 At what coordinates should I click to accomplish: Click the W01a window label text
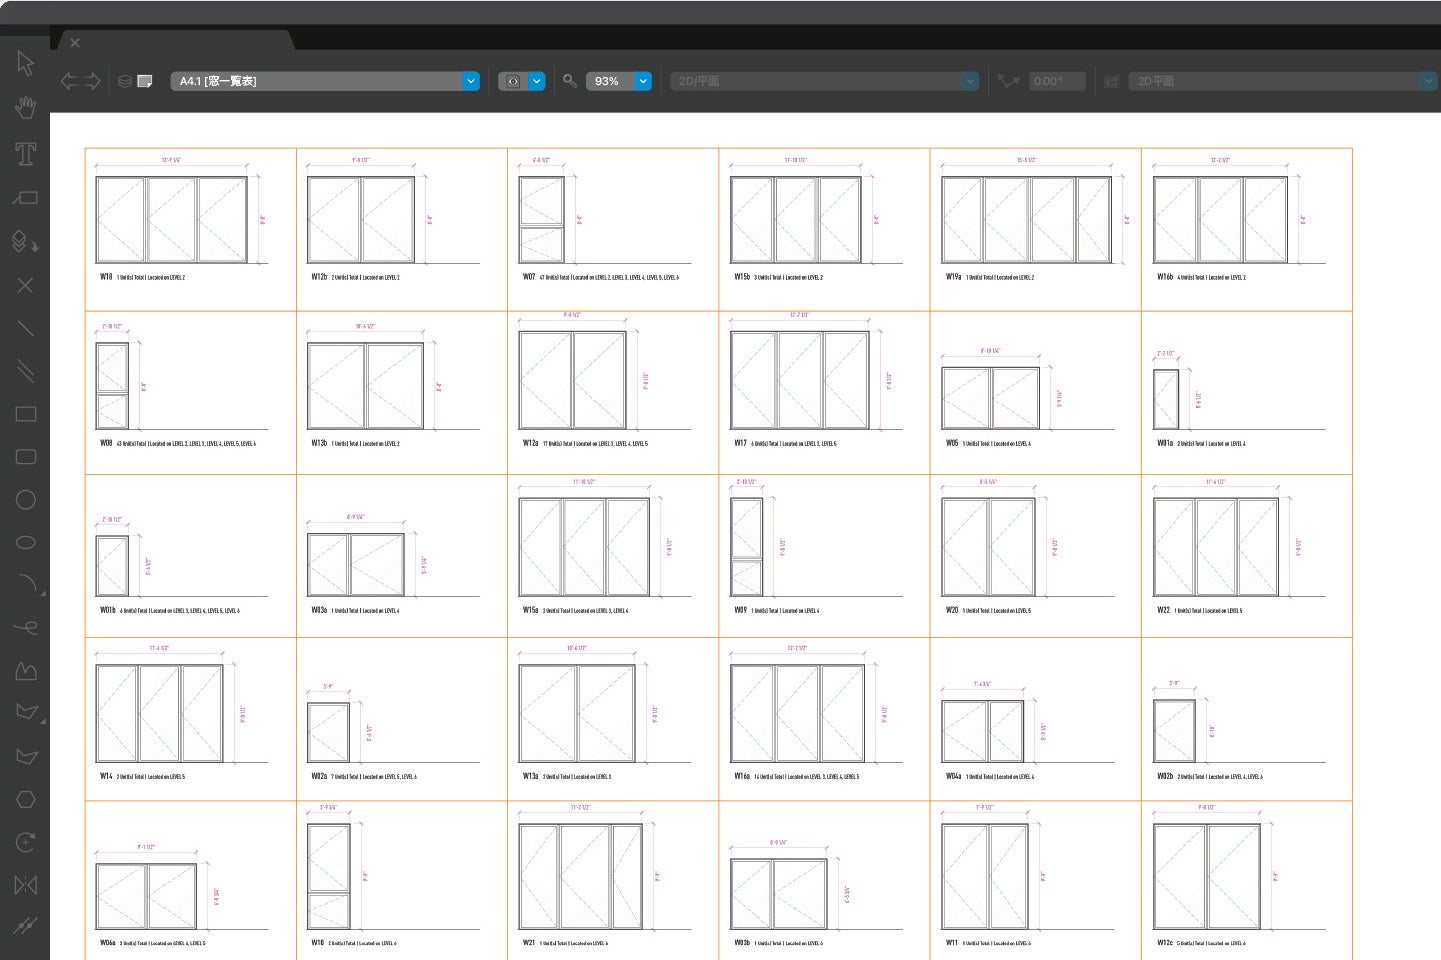[1165, 443]
